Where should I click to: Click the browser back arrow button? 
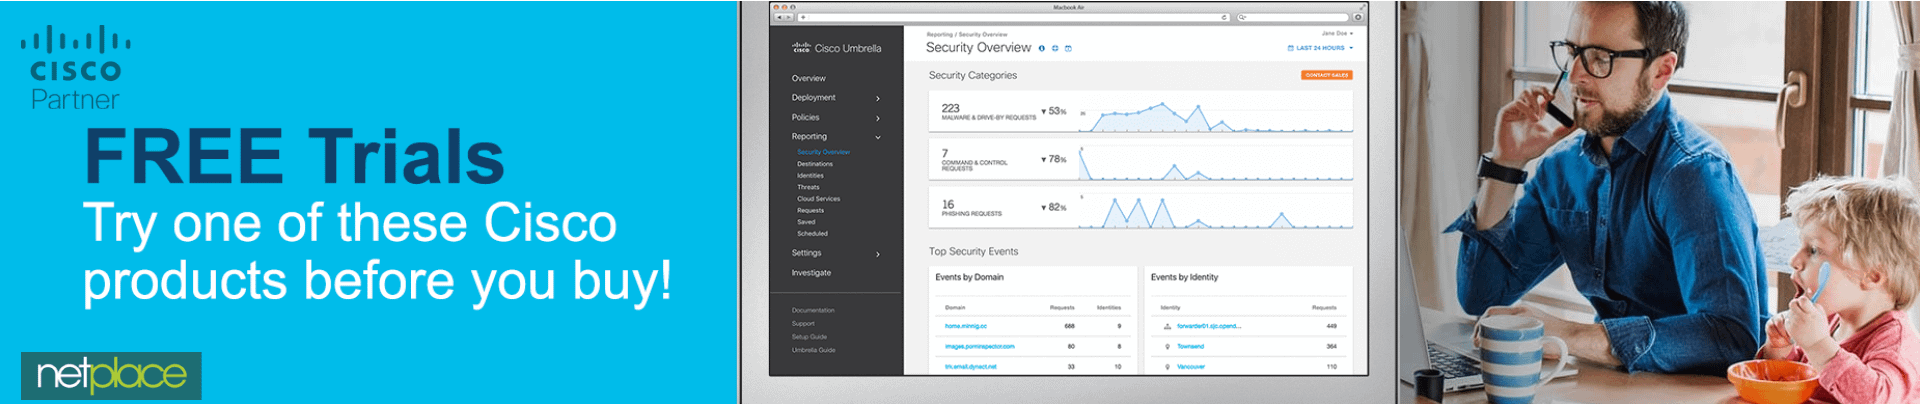779,17
